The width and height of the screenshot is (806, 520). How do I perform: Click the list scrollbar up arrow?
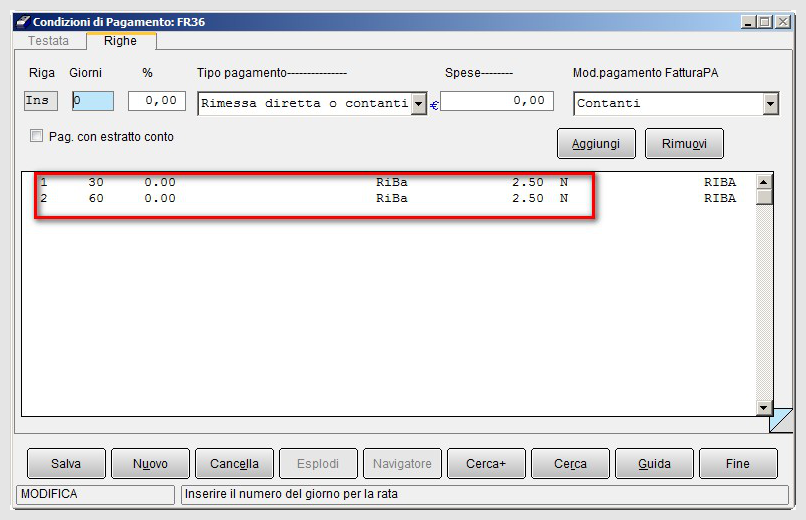(x=764, y=182)
